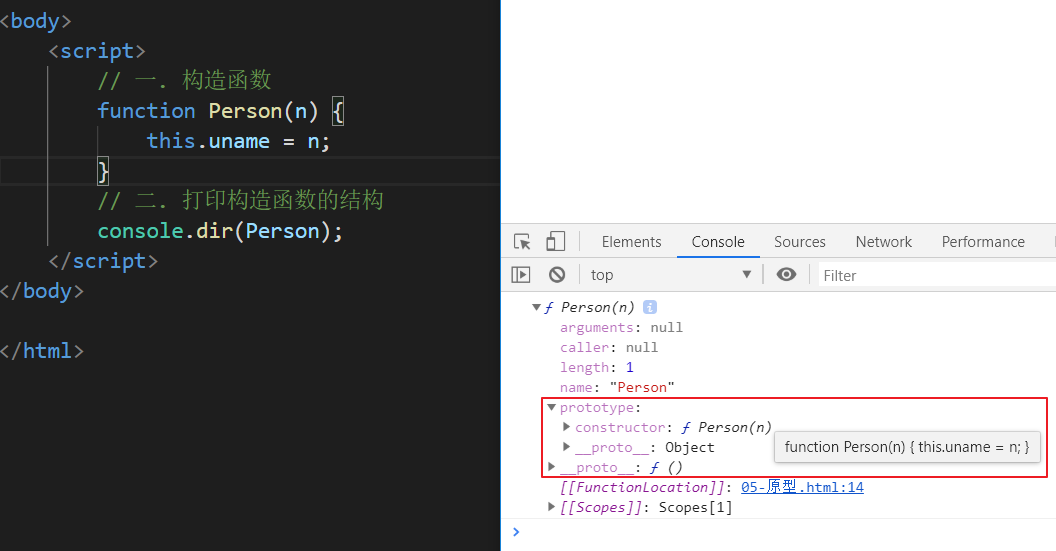This screenshot has width=1056, height=551.
Task: Click the comment 打印构造函数的结构 line
Action: point(240,201)
